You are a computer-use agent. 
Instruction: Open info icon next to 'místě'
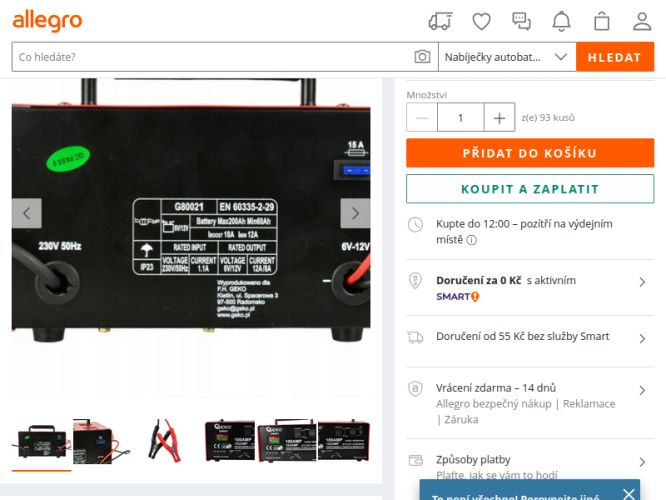471,240
